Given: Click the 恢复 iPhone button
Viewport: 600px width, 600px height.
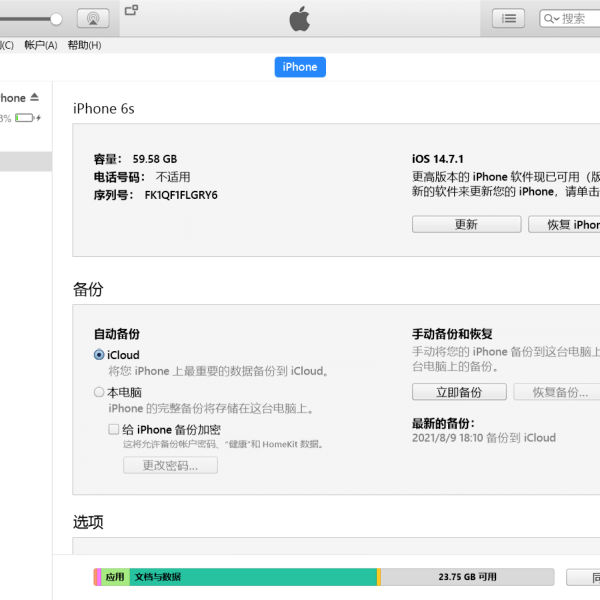Looking at the screenshot, I should pyautogui.click(x=564, y=224).
